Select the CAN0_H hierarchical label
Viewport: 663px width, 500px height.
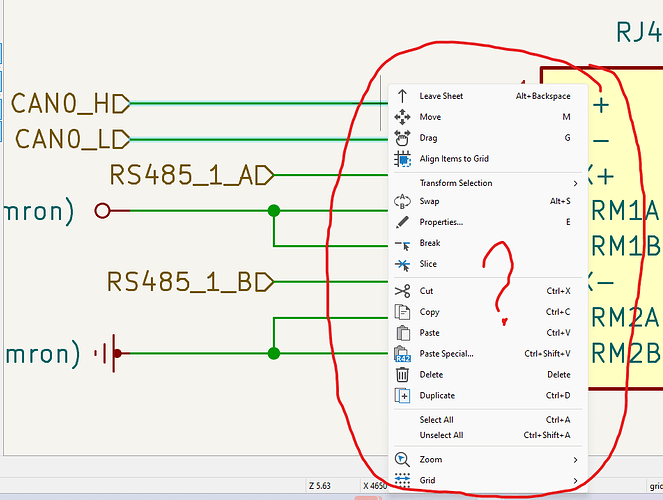tap(70, 104)
